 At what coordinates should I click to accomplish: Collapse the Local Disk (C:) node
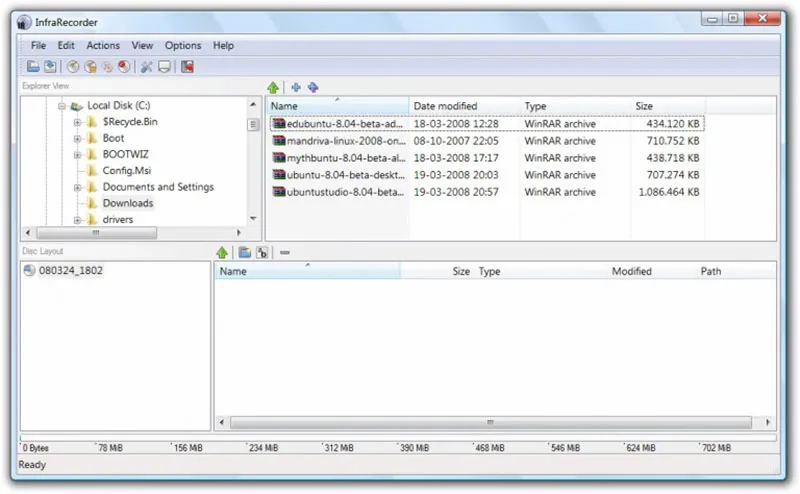62,106
